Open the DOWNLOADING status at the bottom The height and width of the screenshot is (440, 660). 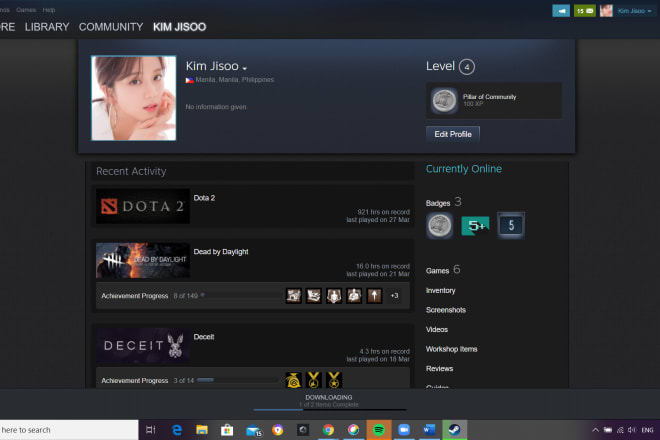click(329, 397)
